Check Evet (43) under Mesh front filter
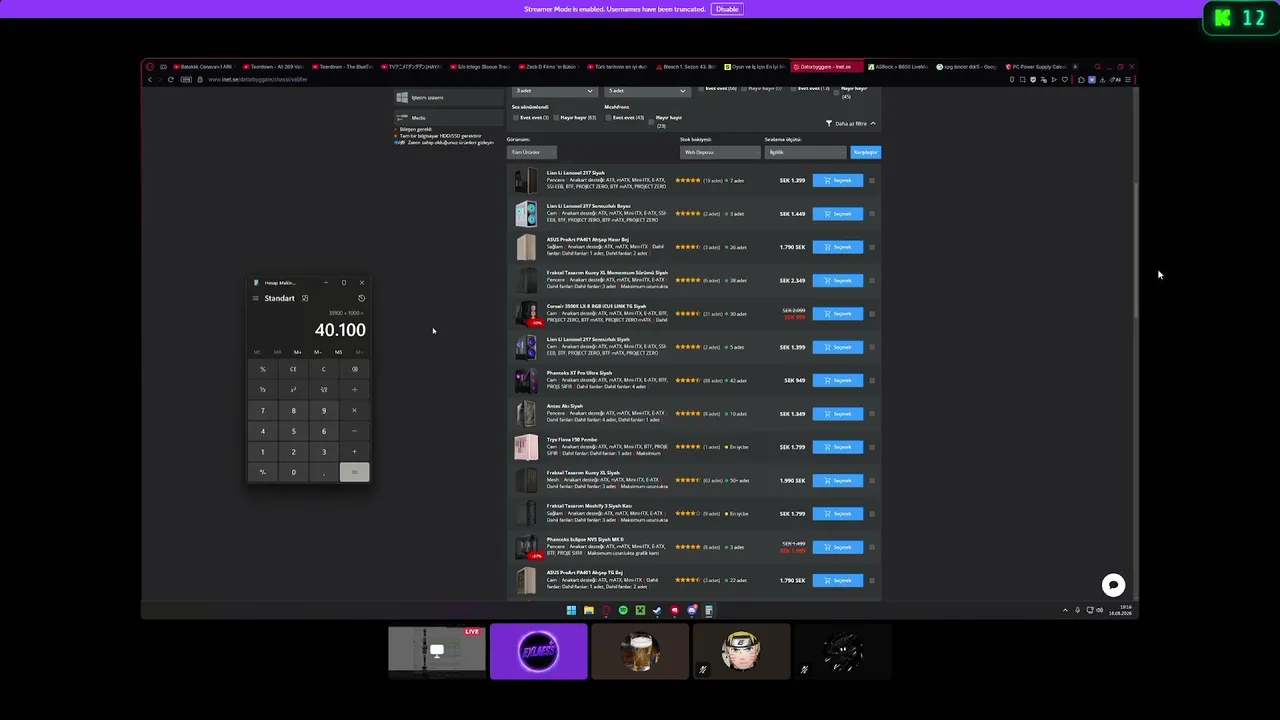The image size is (1280, 720). point(608,118)
